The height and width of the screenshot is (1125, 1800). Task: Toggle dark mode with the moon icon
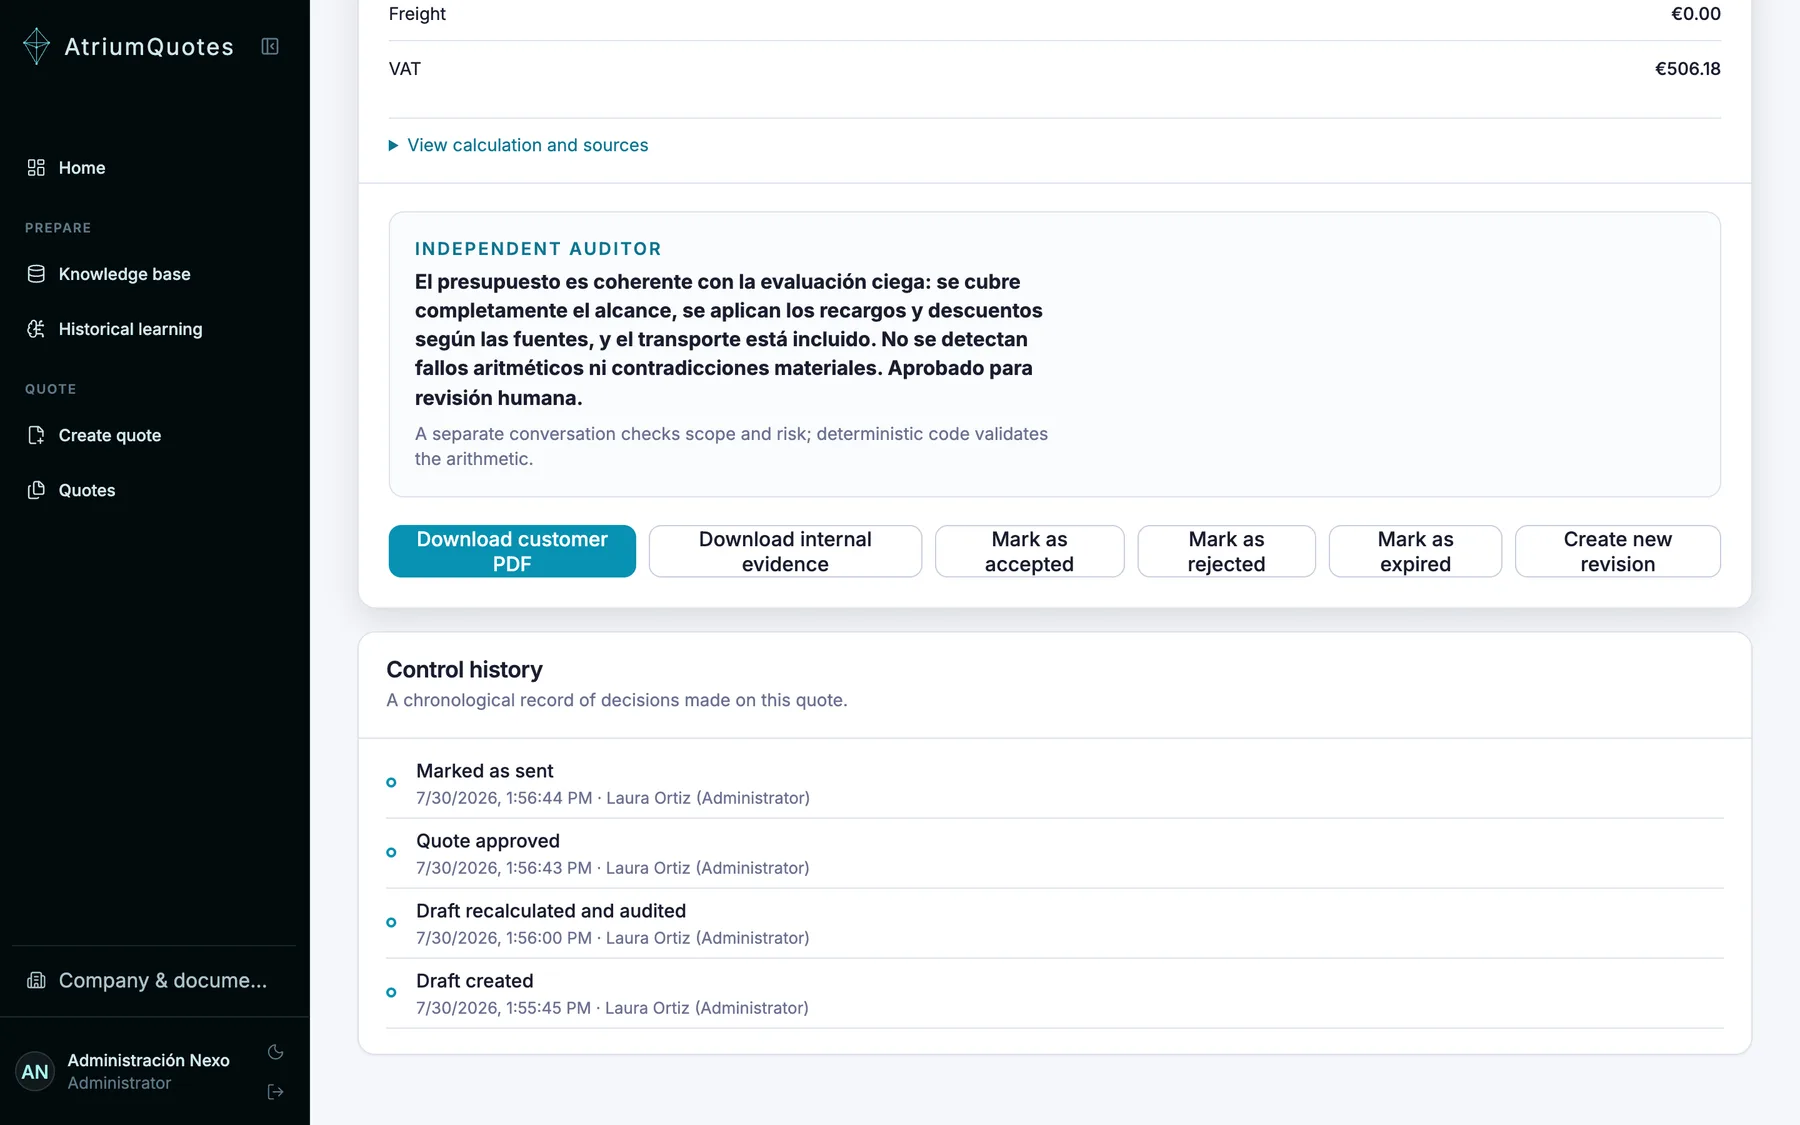[x=276, y=1052]
